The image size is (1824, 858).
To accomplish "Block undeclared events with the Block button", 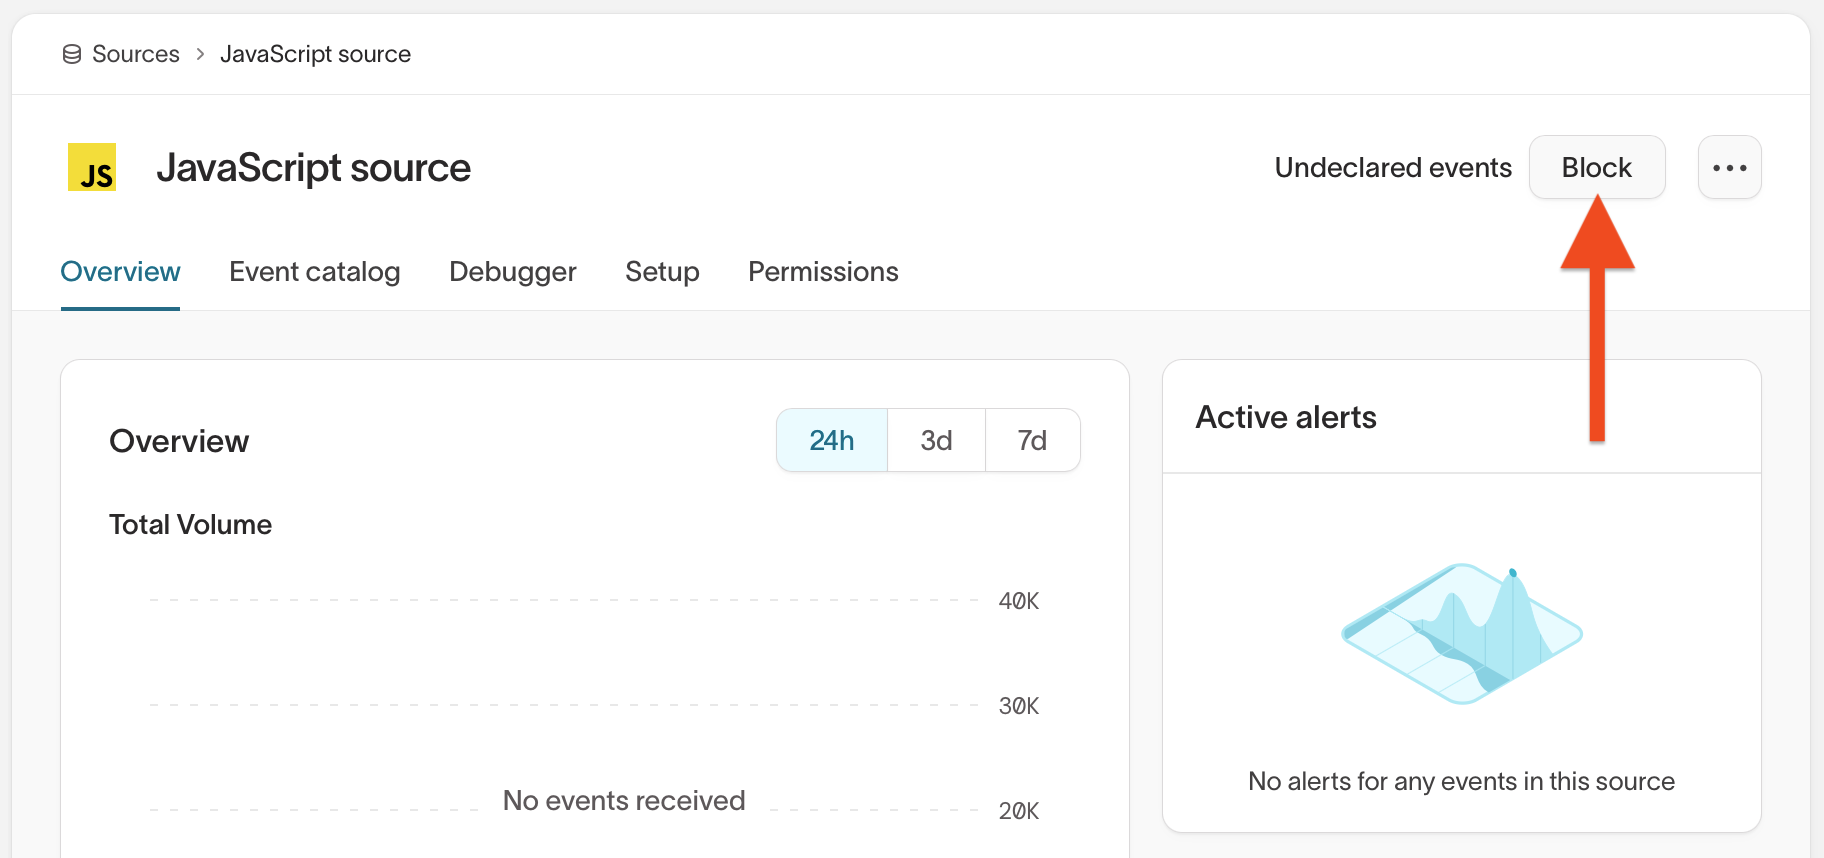I will [1597, 167].
